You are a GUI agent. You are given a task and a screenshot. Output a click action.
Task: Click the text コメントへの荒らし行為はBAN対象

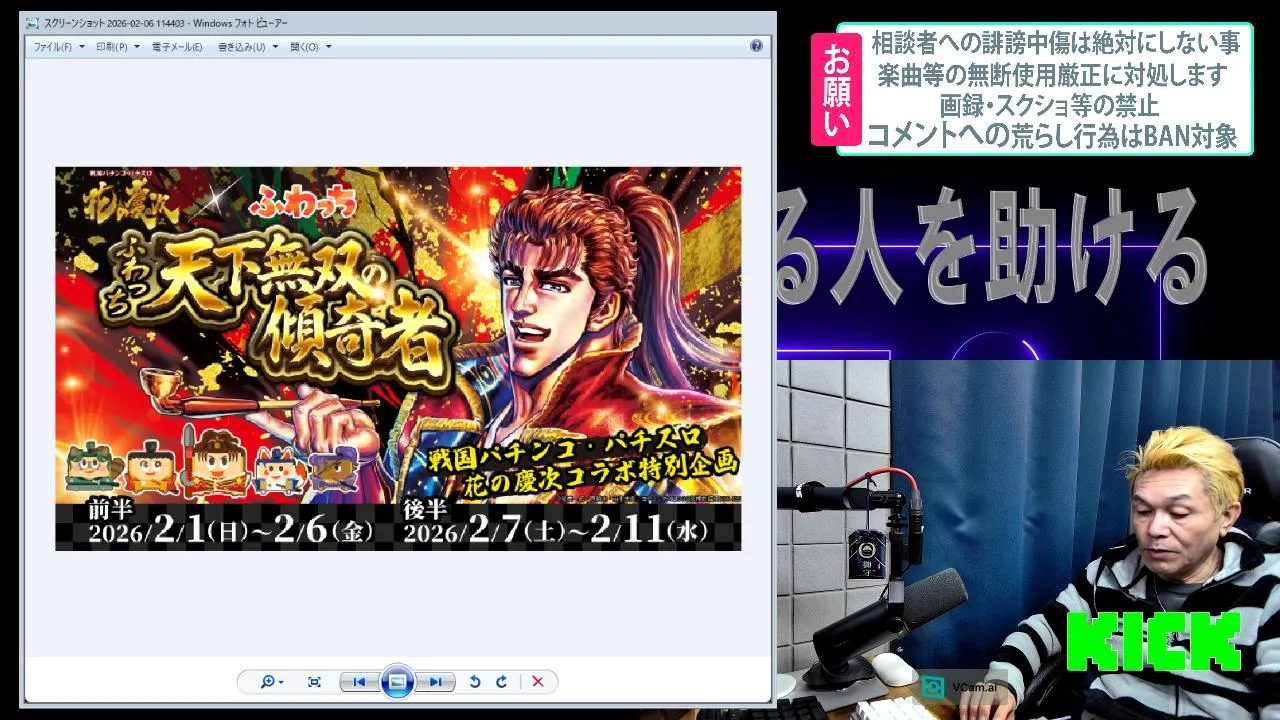(1052, 135)
